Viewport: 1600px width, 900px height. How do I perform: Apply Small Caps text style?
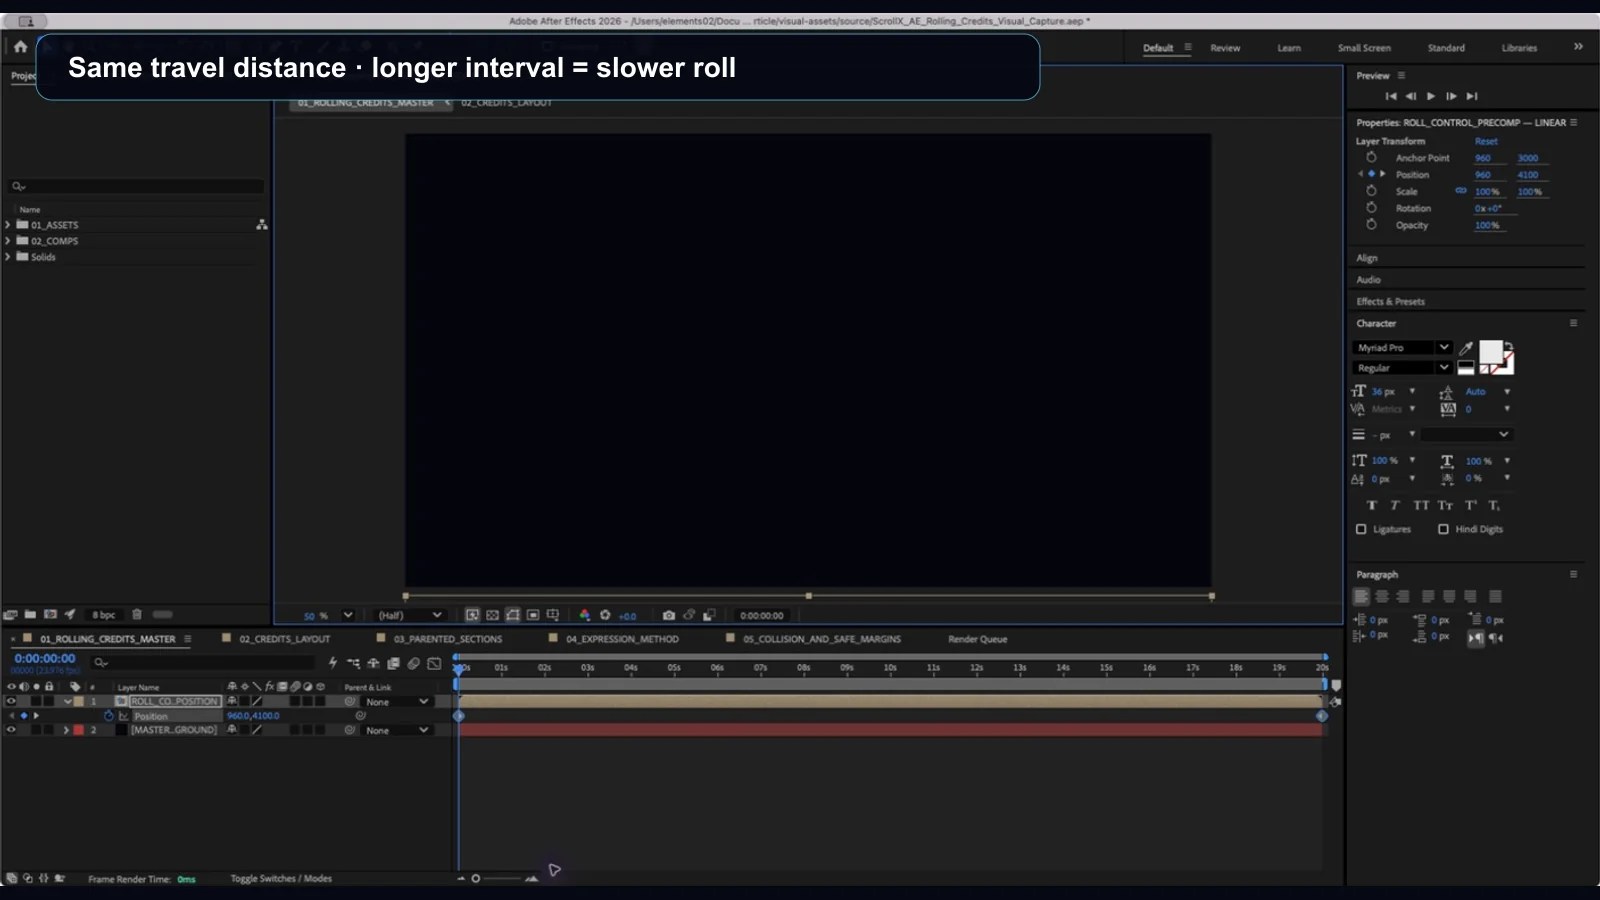[x=1446, y=506]
